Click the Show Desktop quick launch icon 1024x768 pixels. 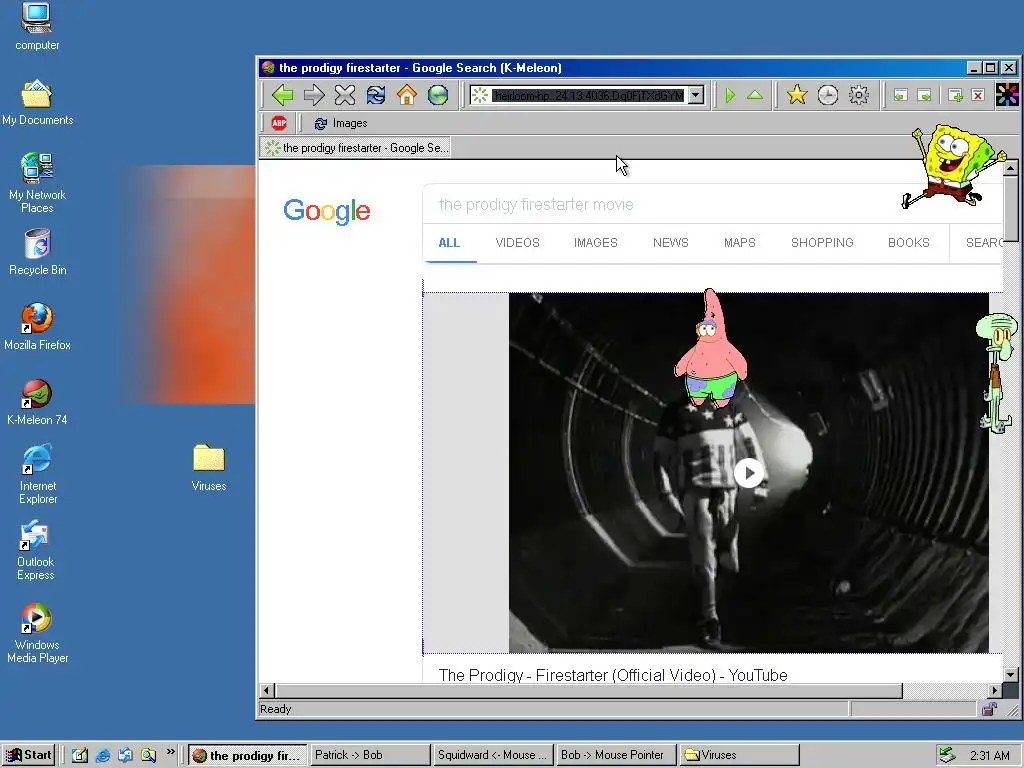pyautogui.click(x=80, y=755)
